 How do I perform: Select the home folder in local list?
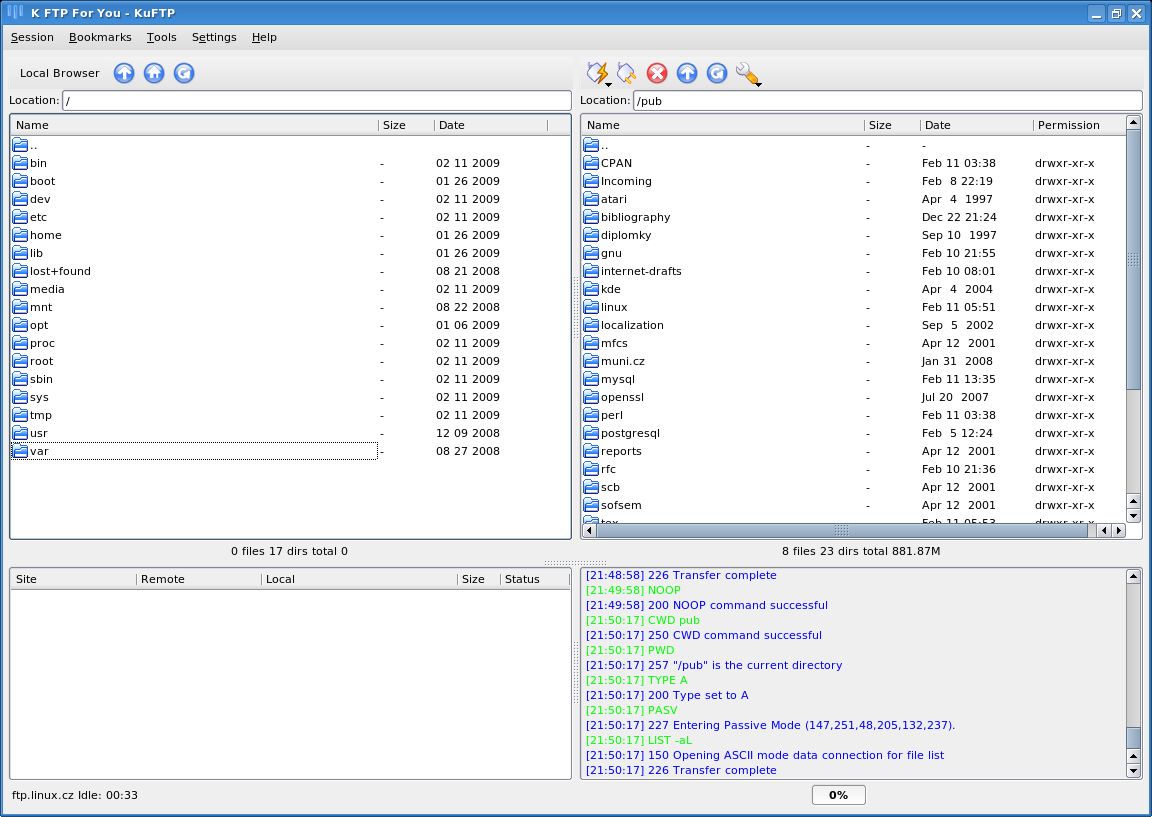pyautogui.click(x=45, y=235)
